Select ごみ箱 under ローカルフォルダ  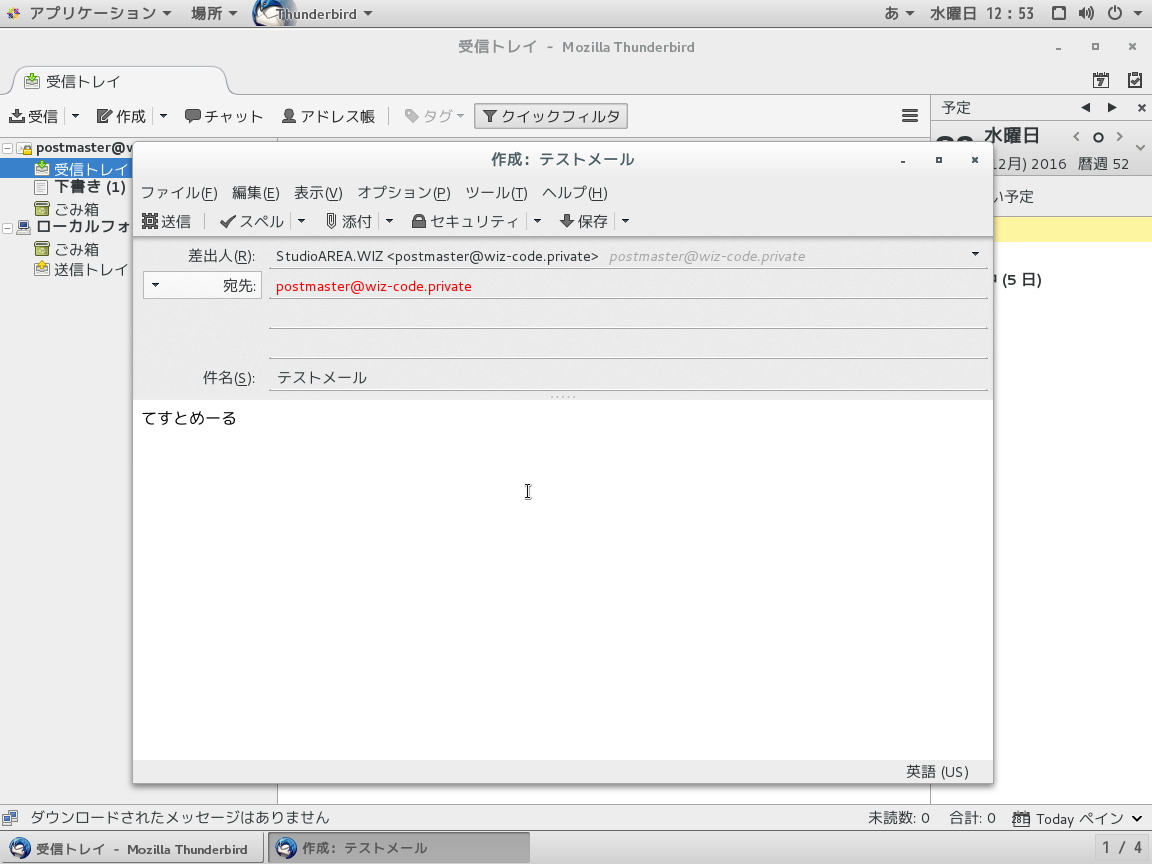67,249
